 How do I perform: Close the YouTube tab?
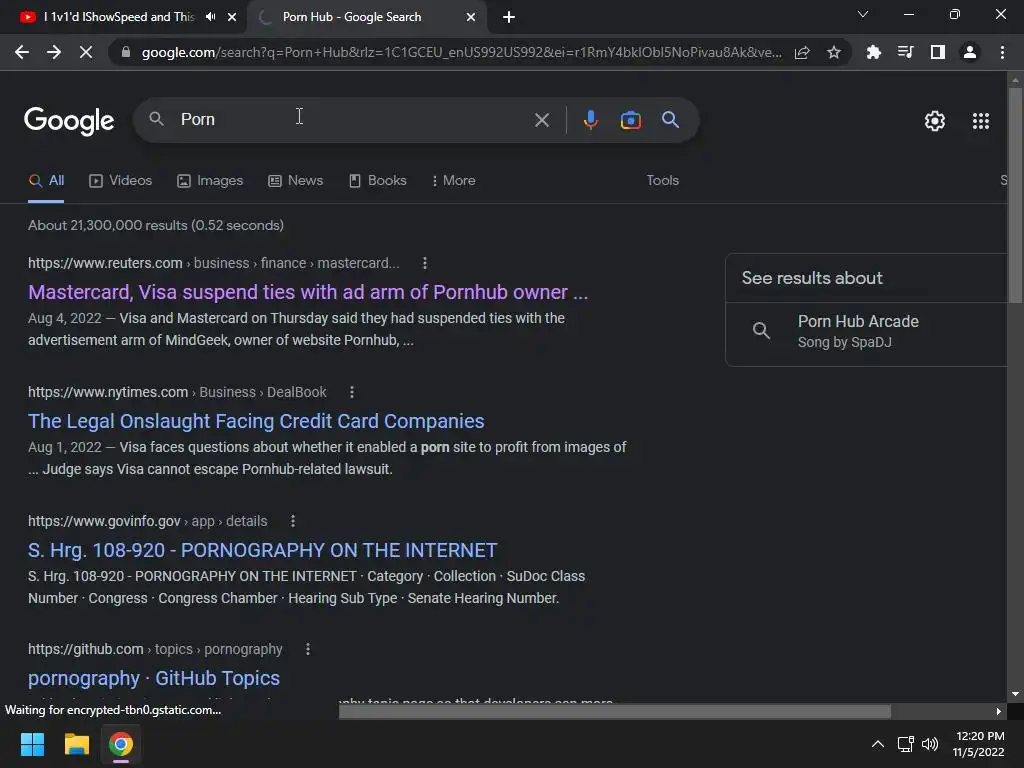(232, 17)
